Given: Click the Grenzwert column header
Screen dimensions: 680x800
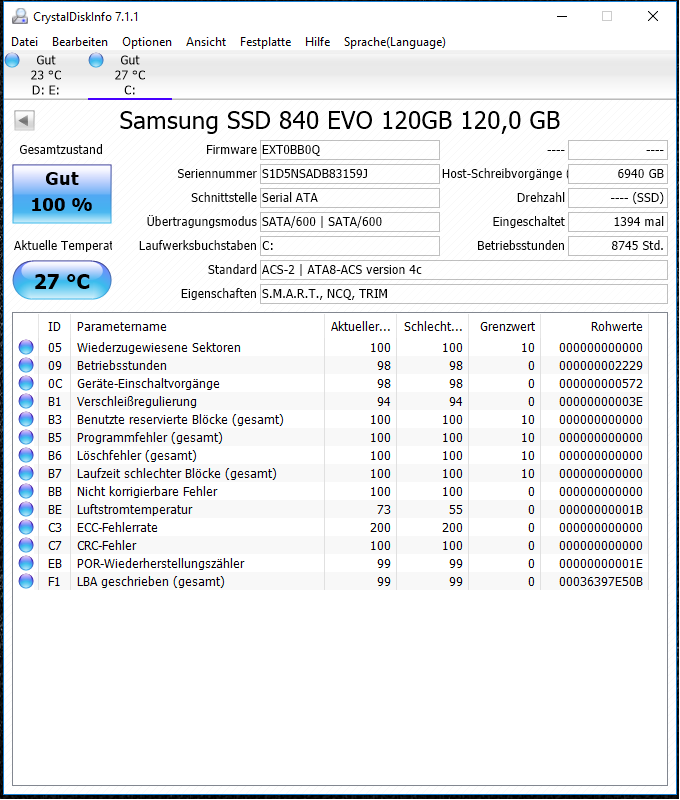Looking at the screenshot, I should click(x=505, y=327).
